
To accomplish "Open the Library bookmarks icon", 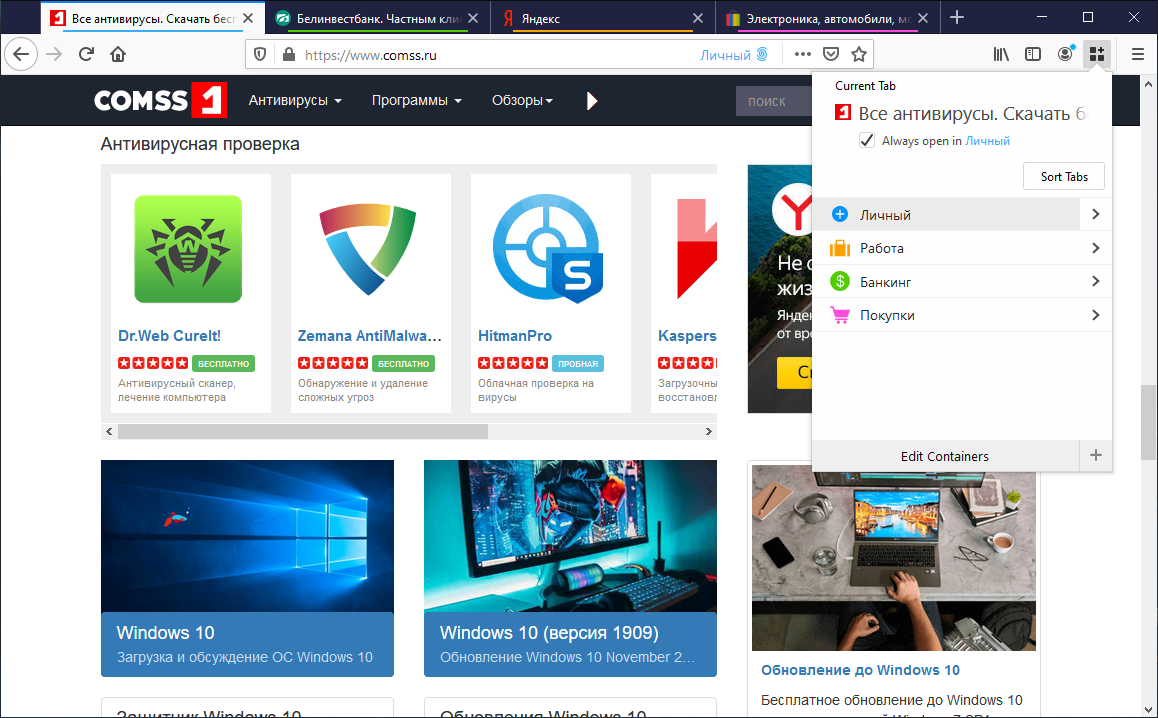I will point(1001,54).
